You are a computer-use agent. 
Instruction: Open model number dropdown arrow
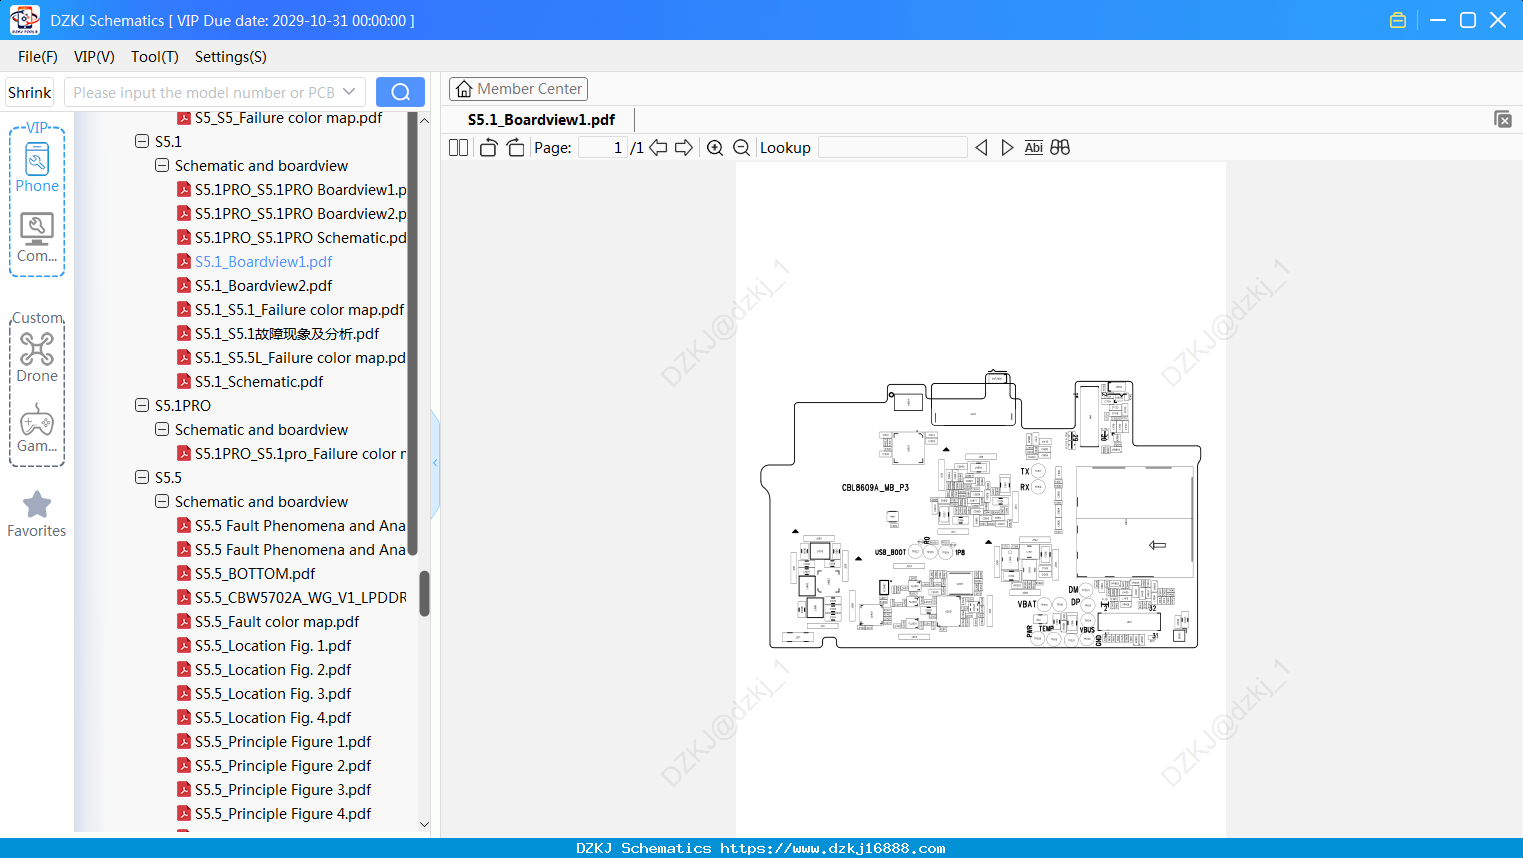349,92
